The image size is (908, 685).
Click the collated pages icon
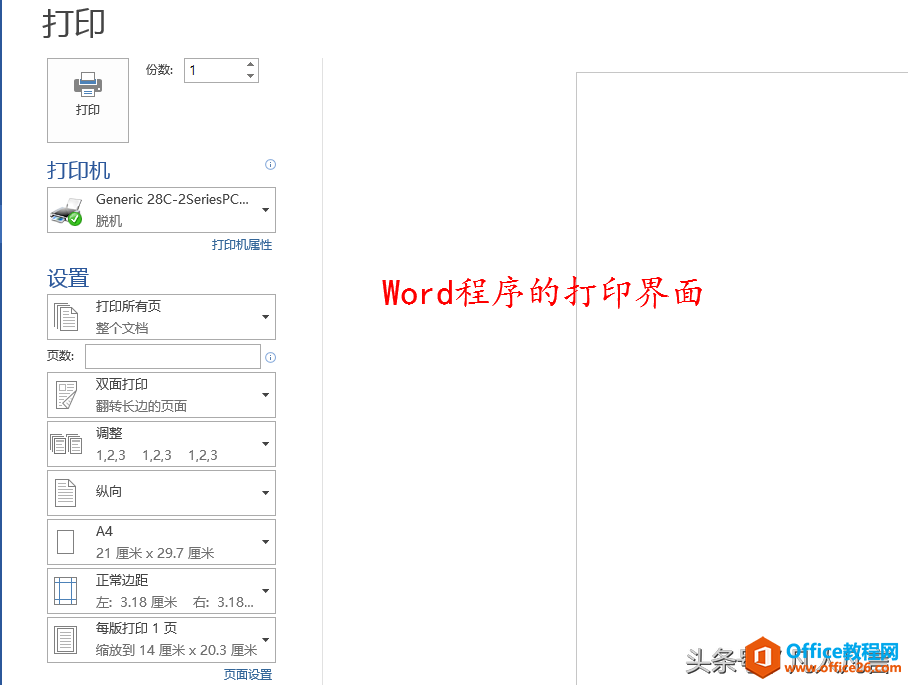(x=66, y=444)
